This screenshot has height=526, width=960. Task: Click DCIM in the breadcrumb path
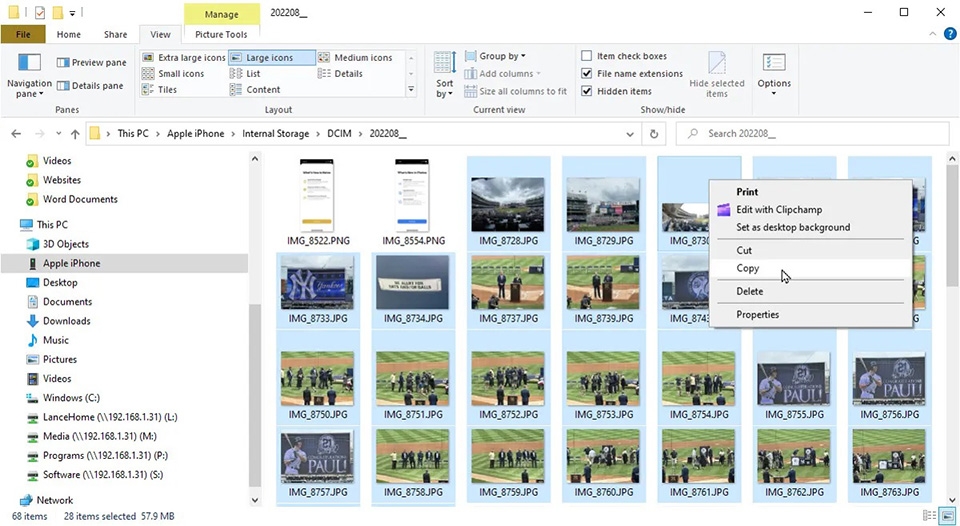[x=339, y=133]
